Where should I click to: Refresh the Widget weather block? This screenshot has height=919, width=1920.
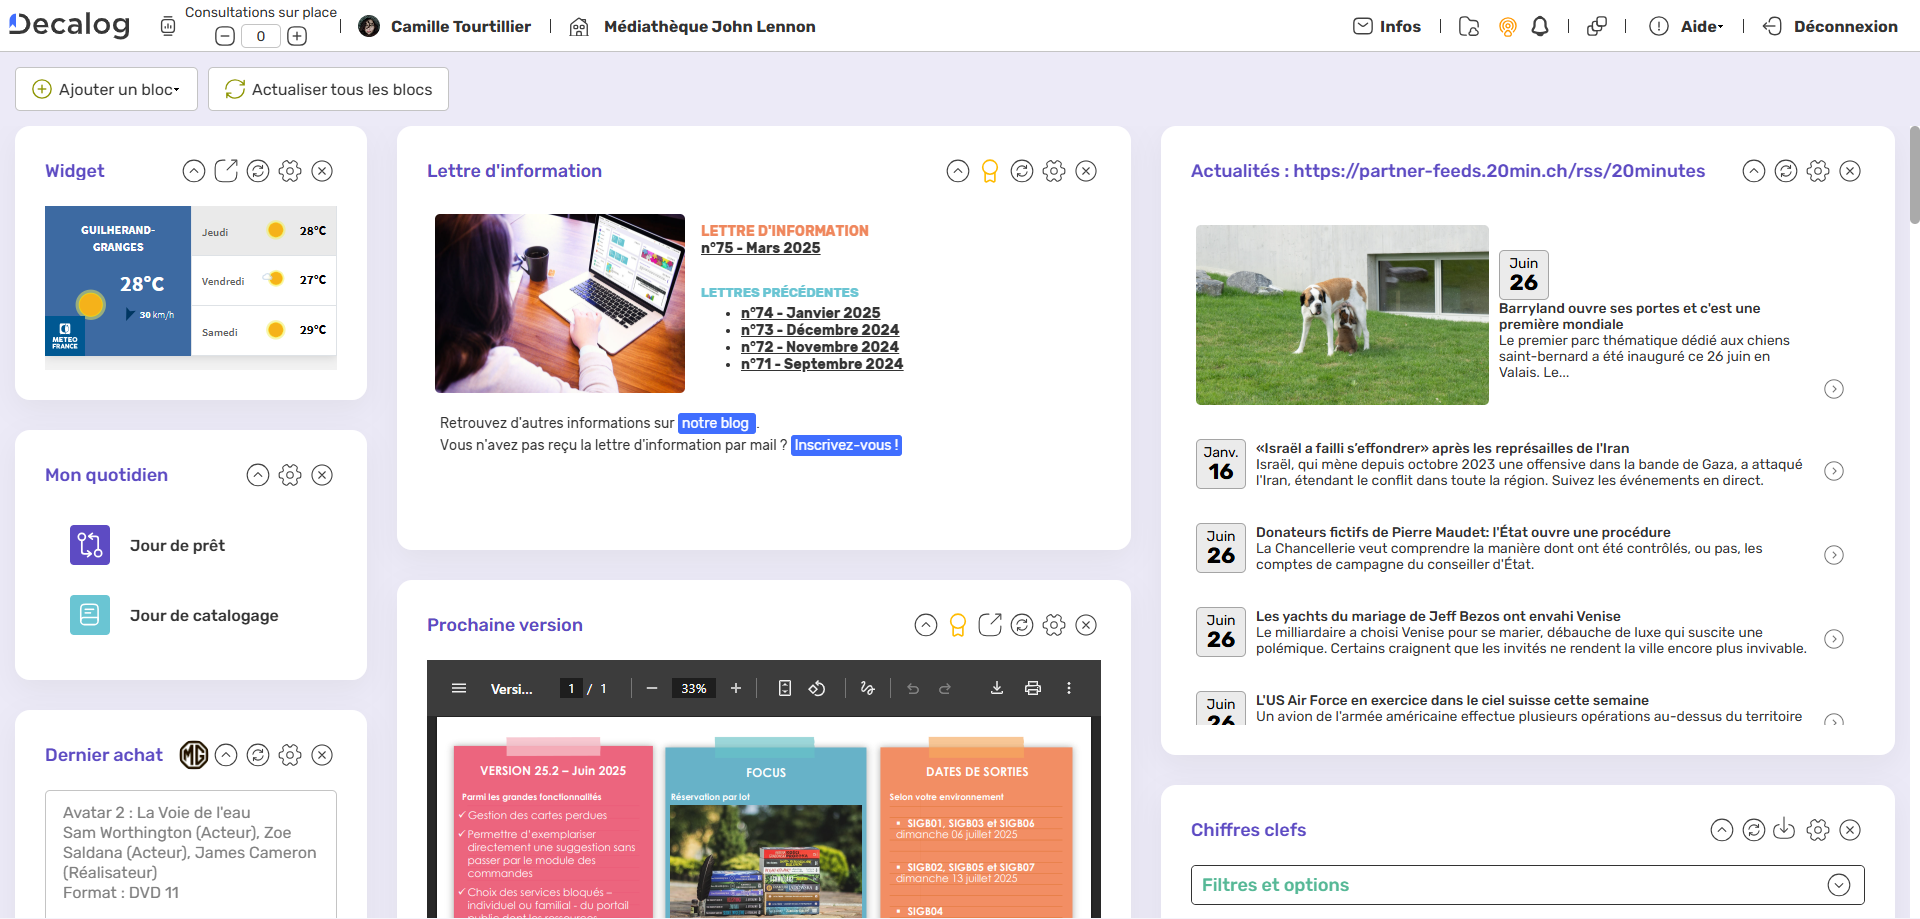pyautogui.click(x=258, y=171)
